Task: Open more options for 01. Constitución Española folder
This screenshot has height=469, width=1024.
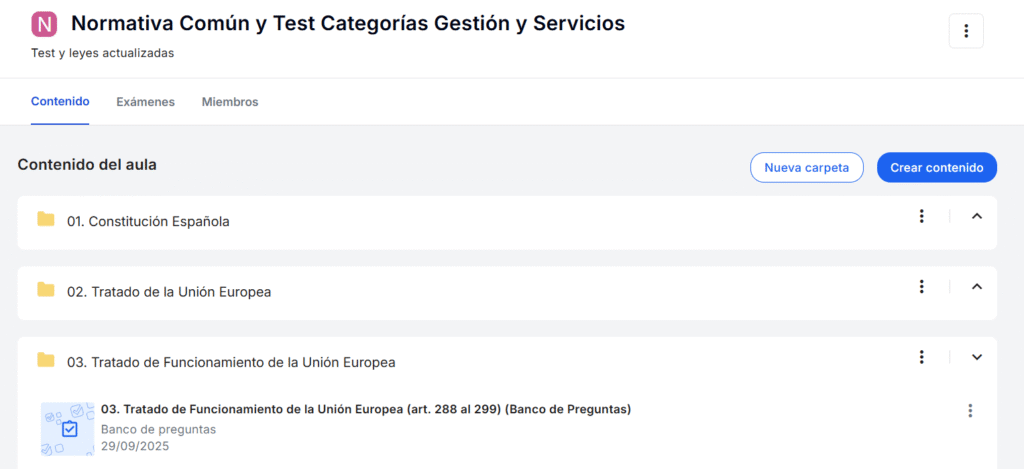Action: click(x=921, y=216)
